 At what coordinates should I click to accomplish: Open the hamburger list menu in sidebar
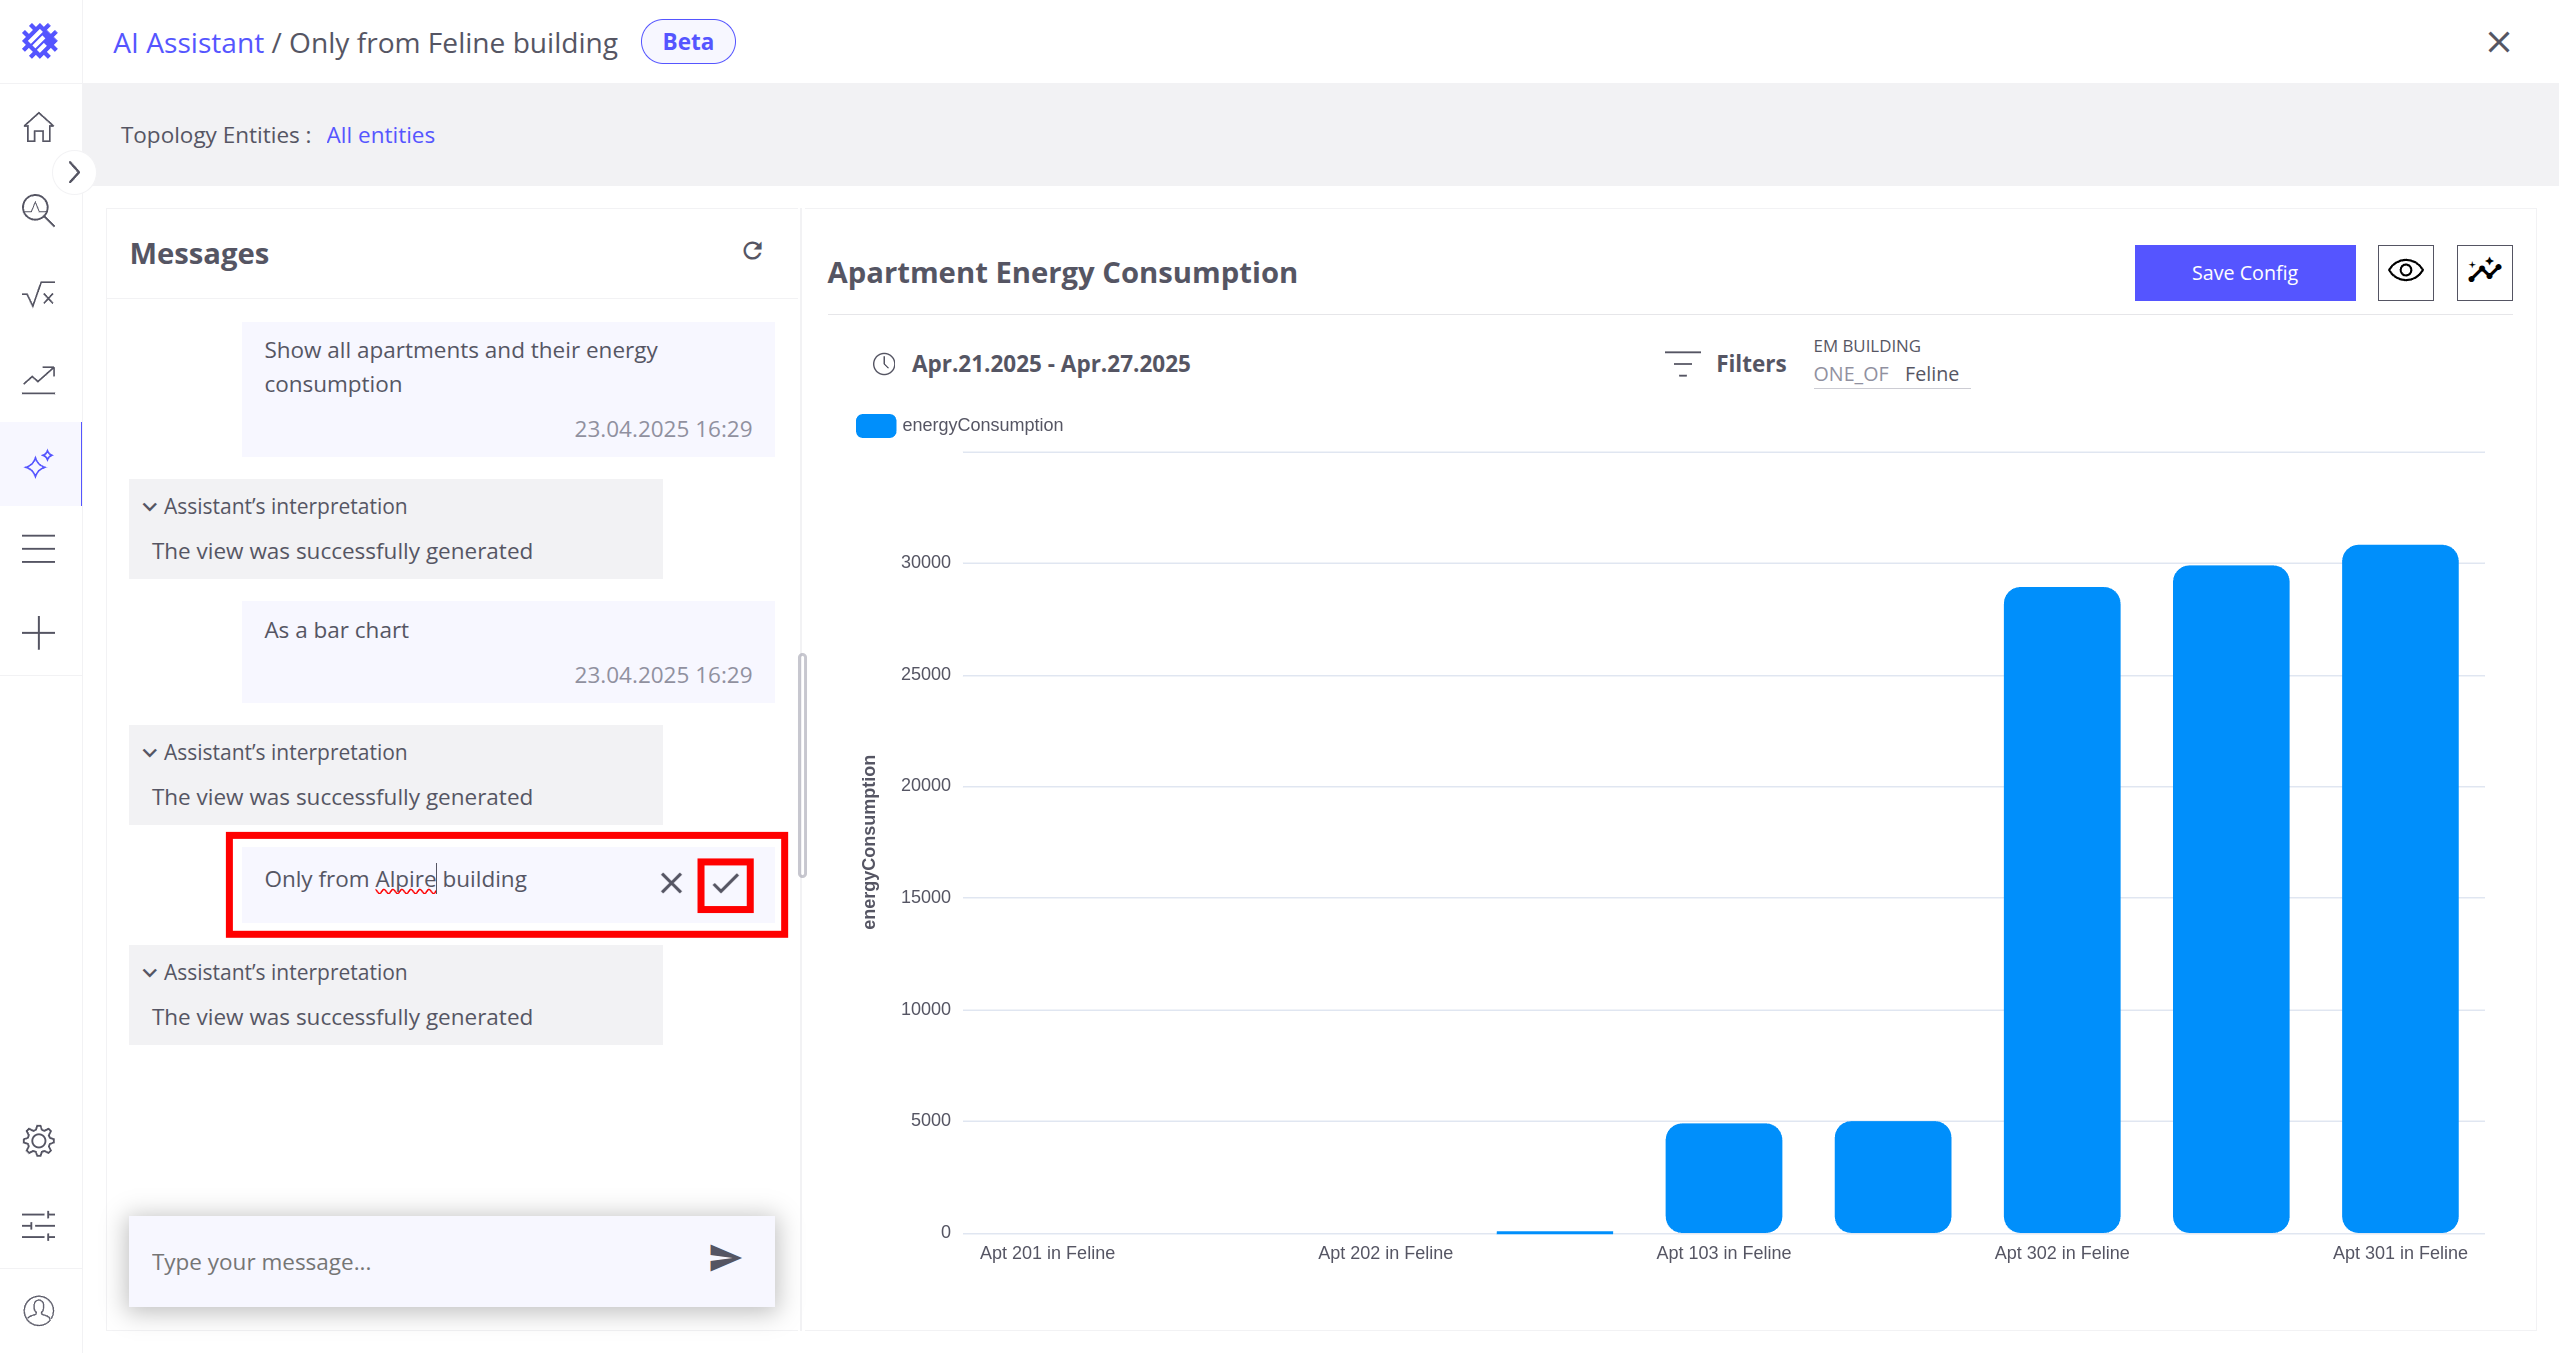click(39, 549)
